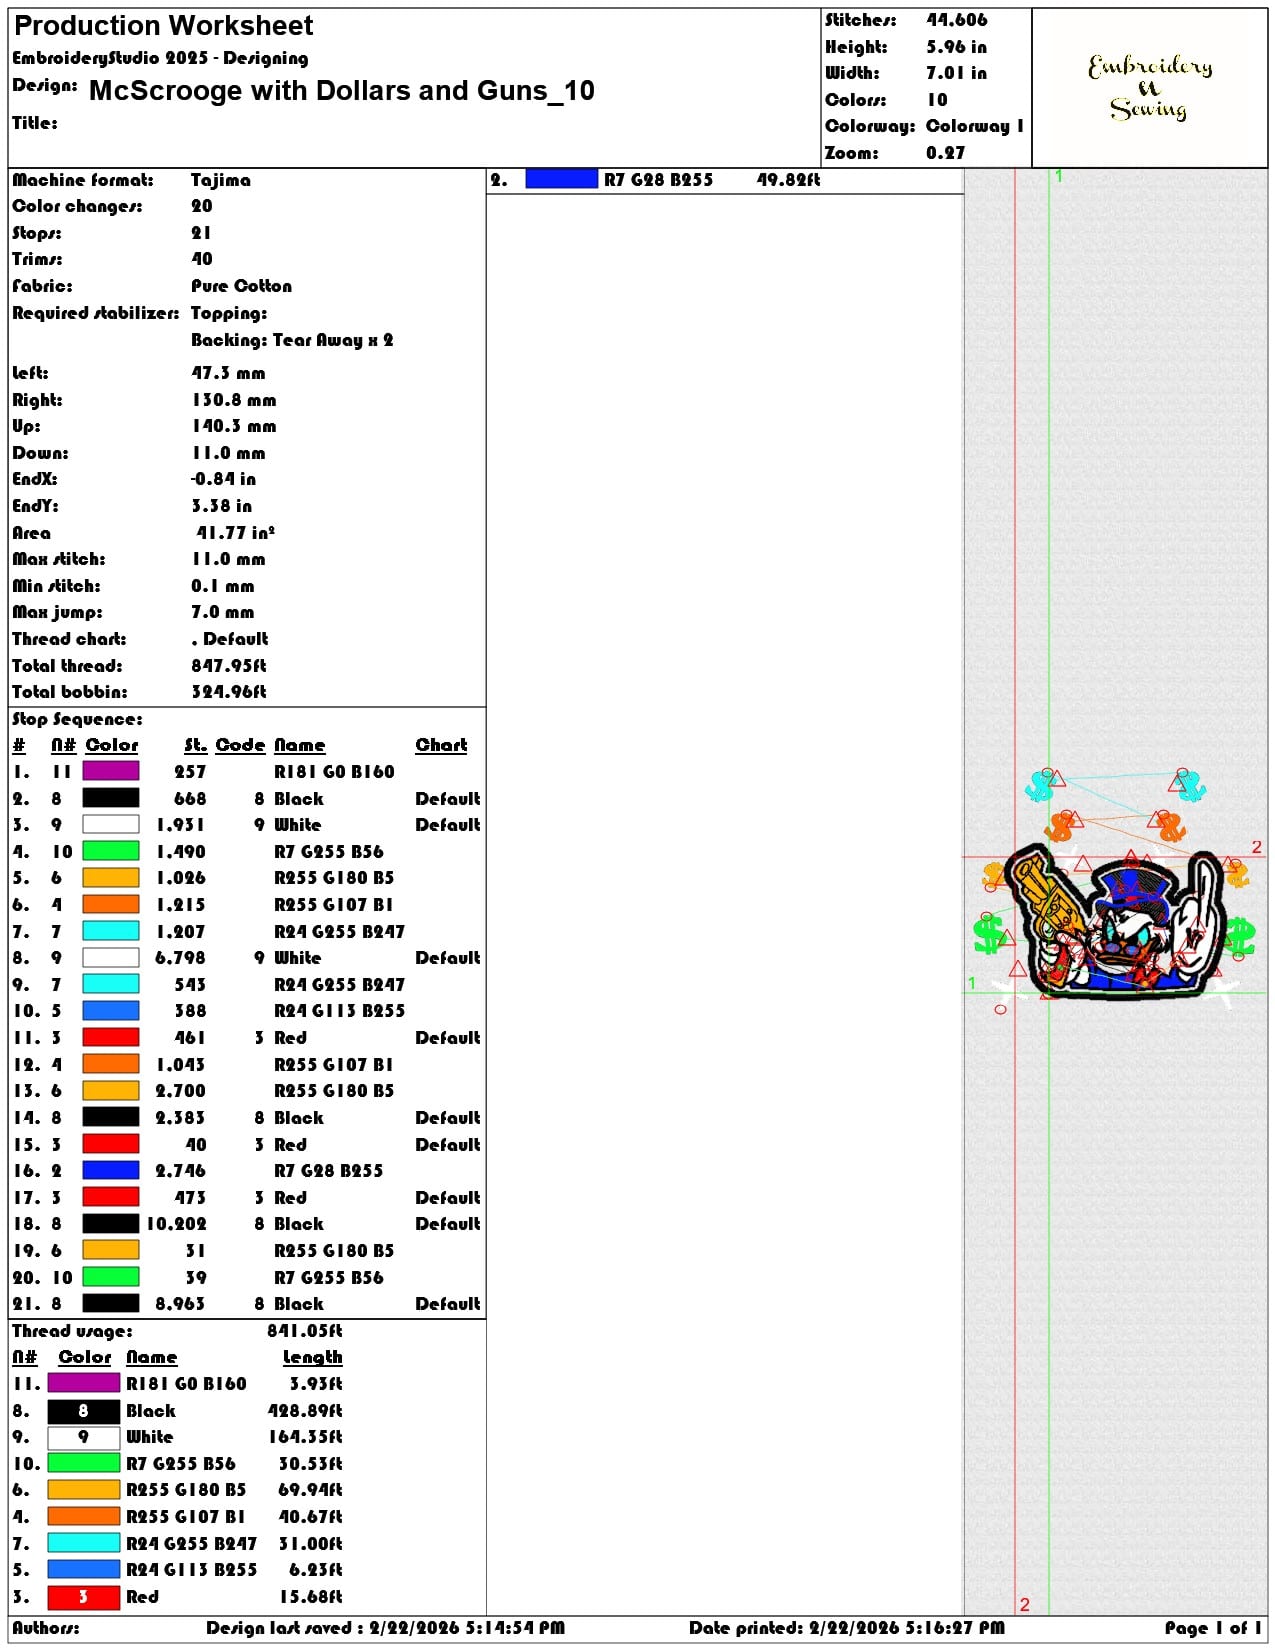
Task: Click the Left value 47.3 mm
Action: (228, 373)
